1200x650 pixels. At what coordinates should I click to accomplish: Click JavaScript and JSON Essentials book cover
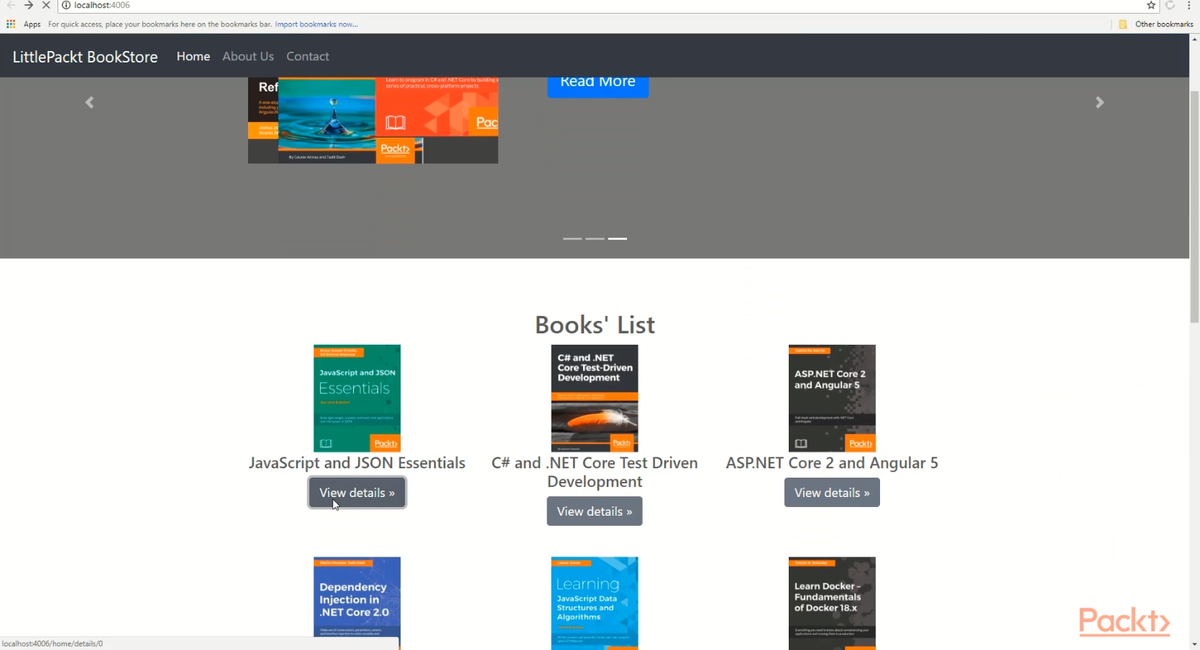coord(357,398)
